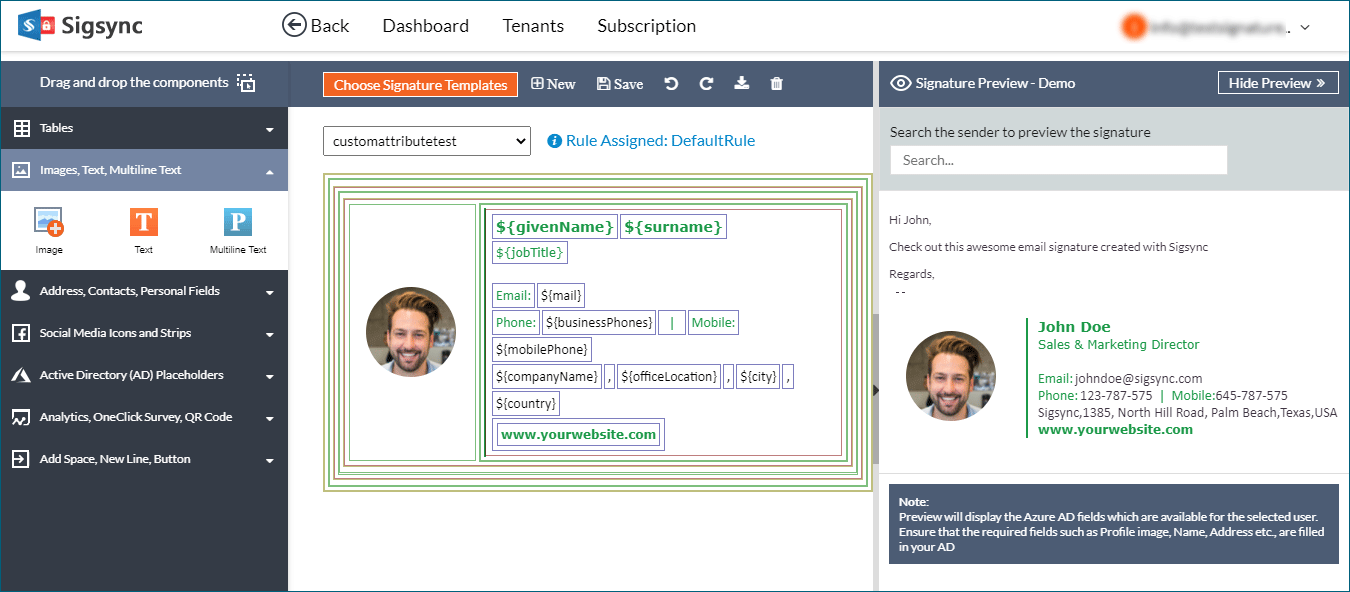Click the preview panel collapse arrow
Image resolution: width=1350 pixels, height=592 pixels.
pyautogui.click(x=876, y=390)
